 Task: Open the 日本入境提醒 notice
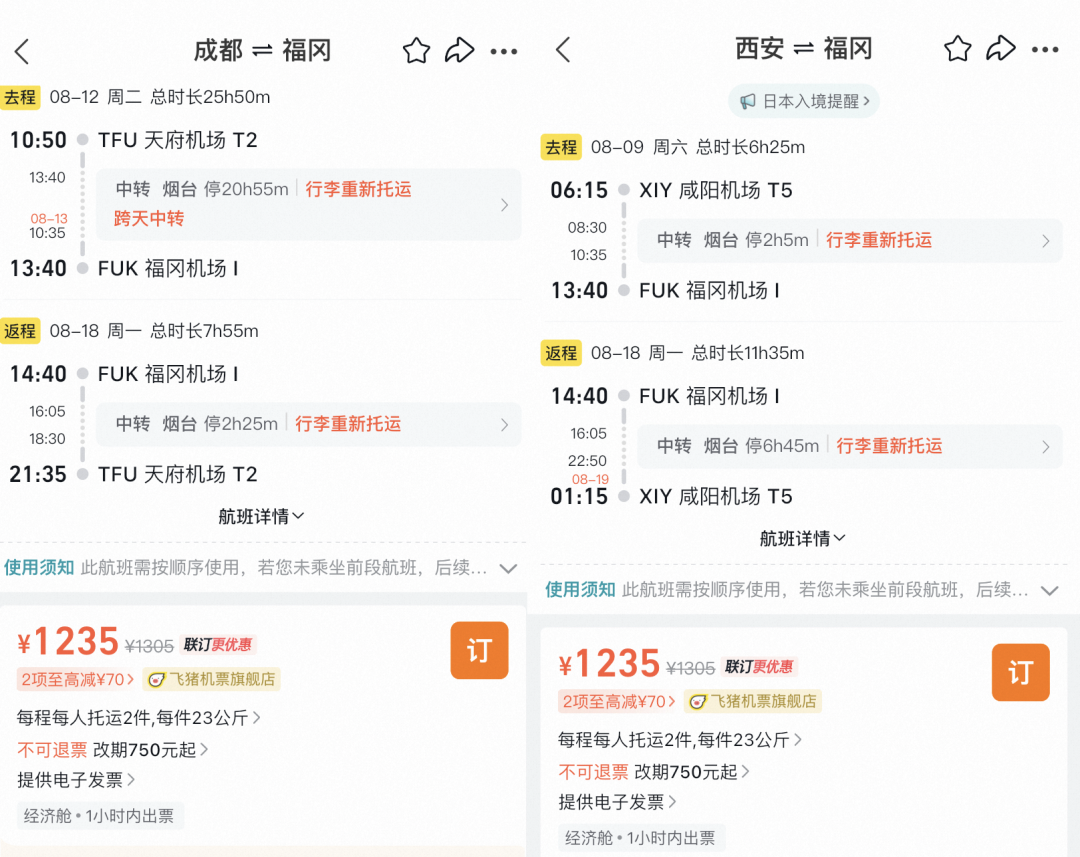tap(804, 101)
